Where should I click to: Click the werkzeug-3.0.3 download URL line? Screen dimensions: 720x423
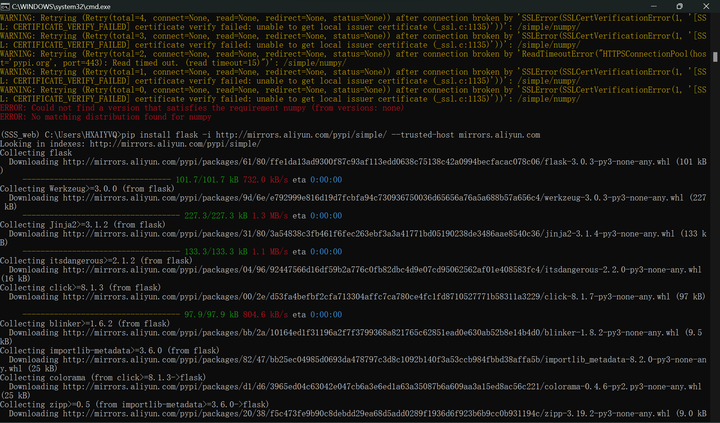pyautogui.click(x=357, y=197)
